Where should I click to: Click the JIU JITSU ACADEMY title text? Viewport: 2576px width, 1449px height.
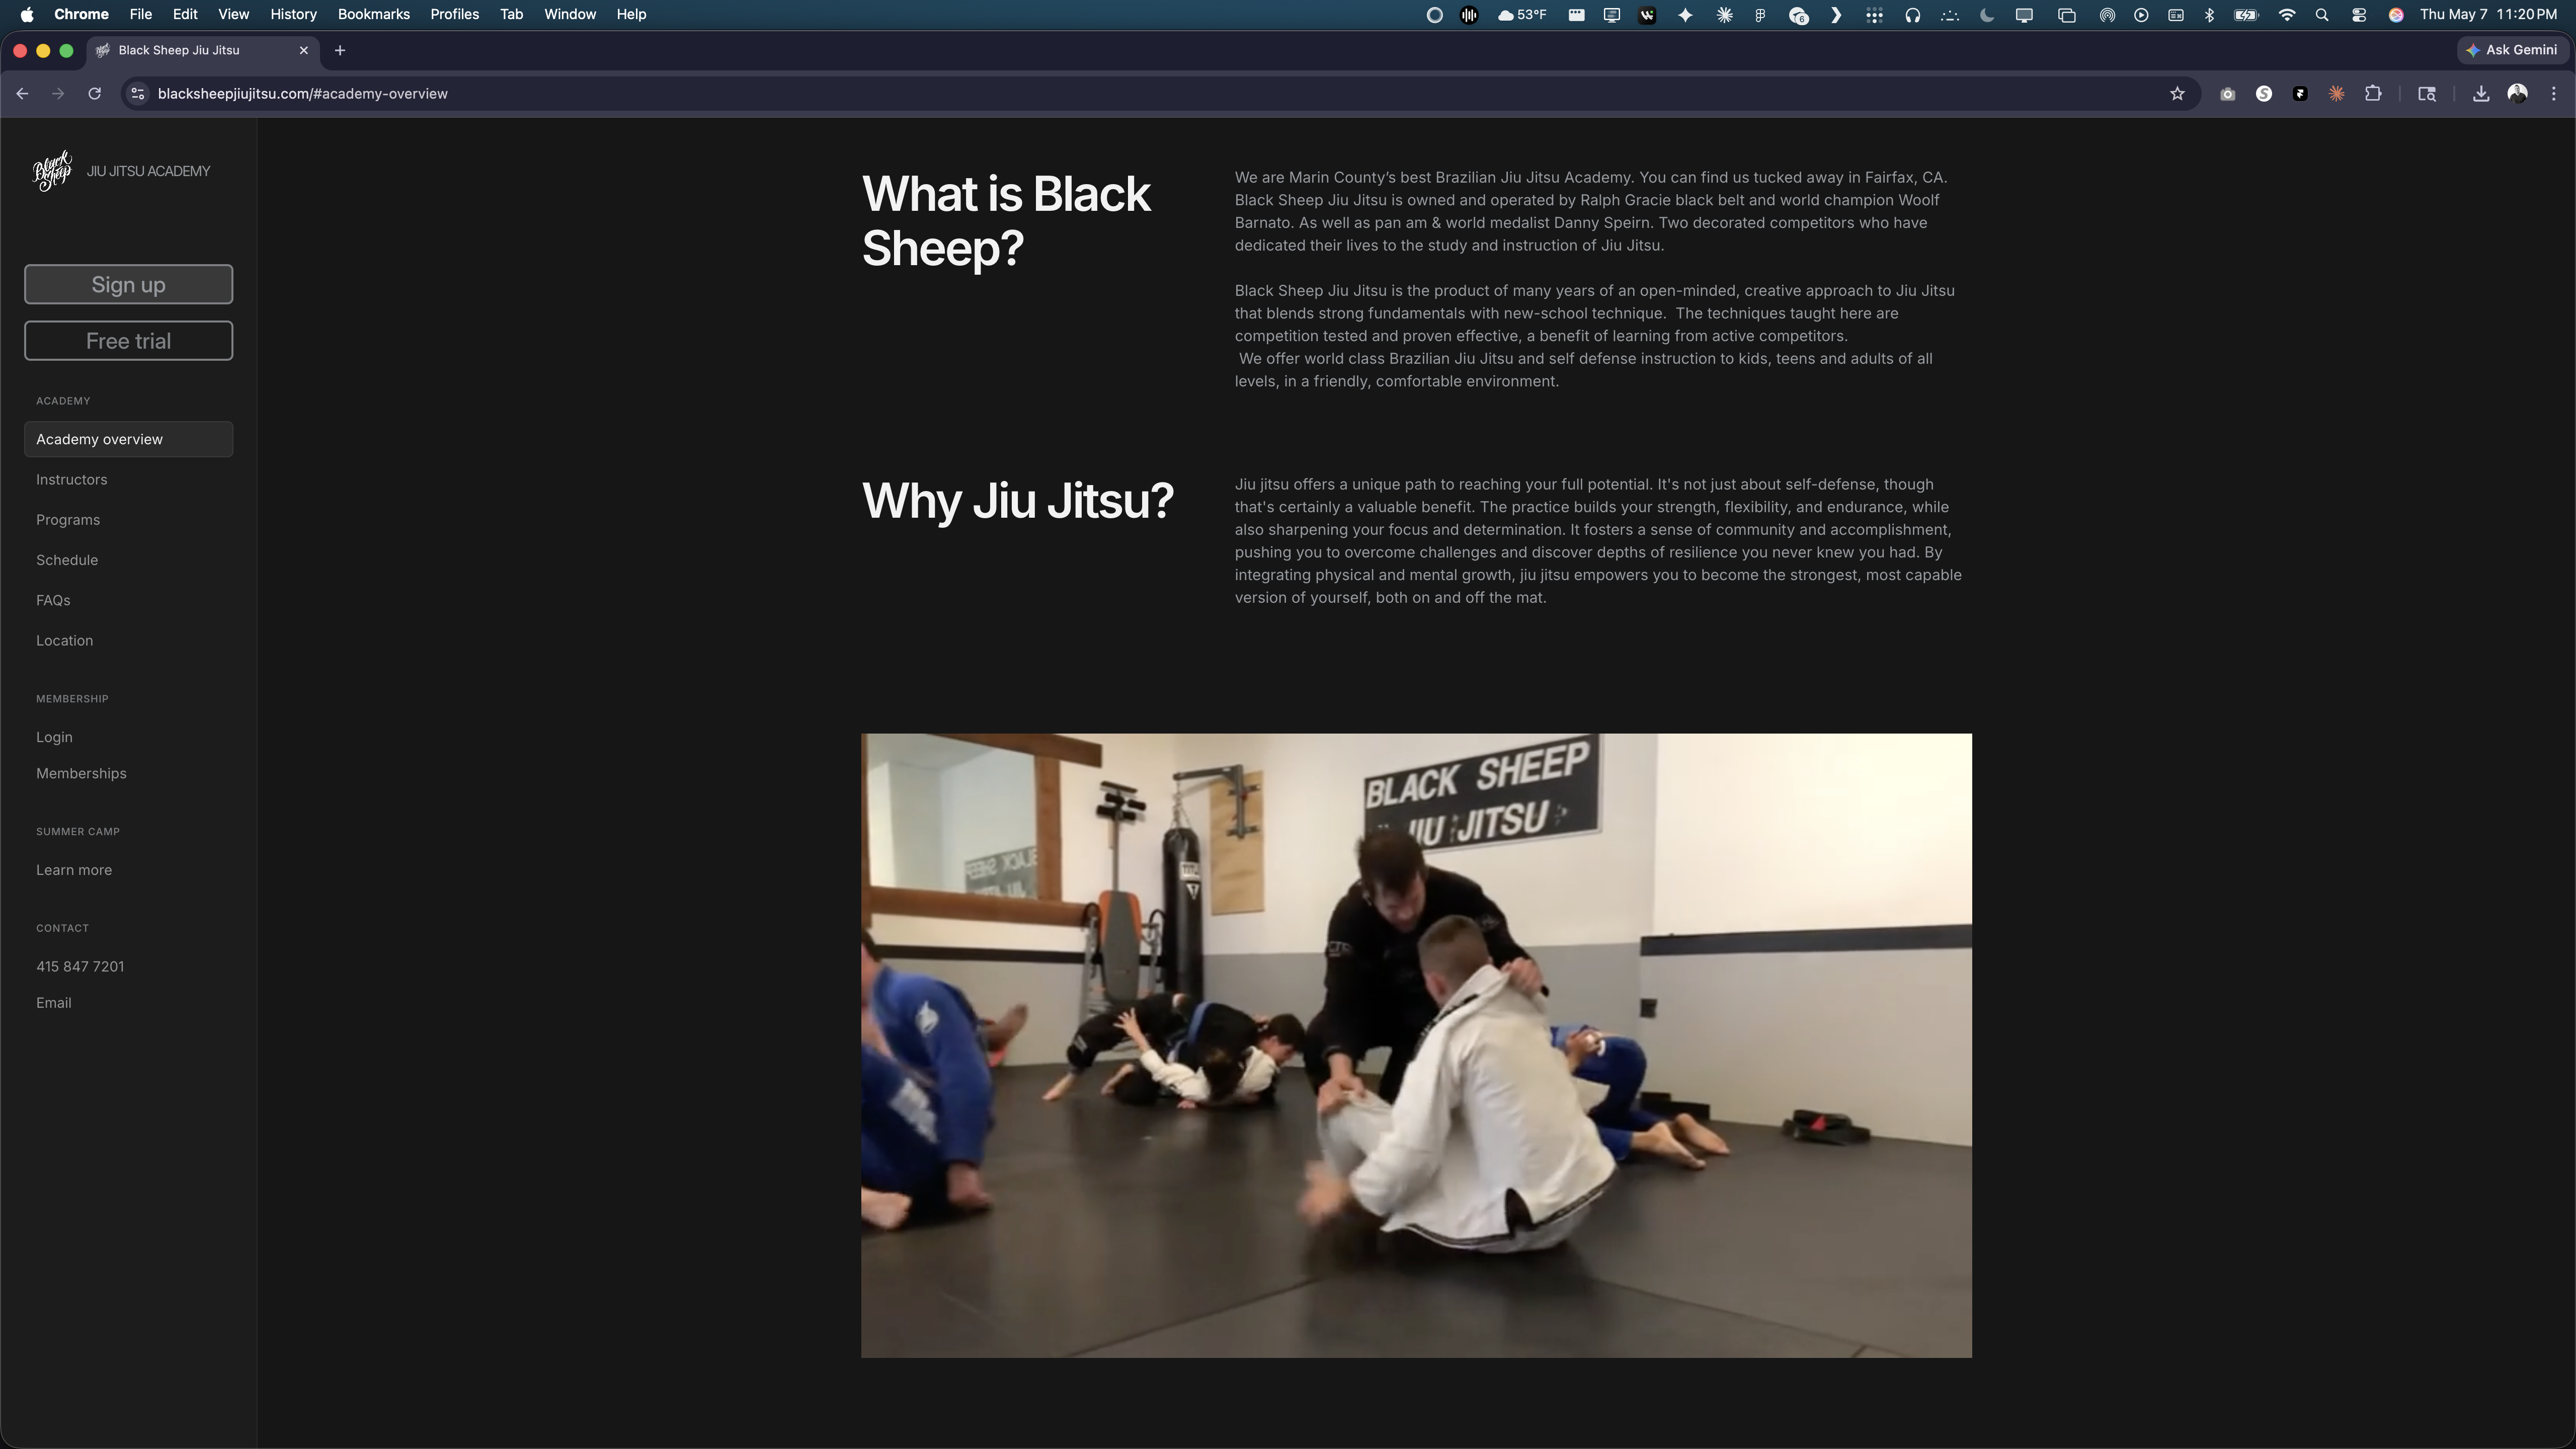coord(148,171)
